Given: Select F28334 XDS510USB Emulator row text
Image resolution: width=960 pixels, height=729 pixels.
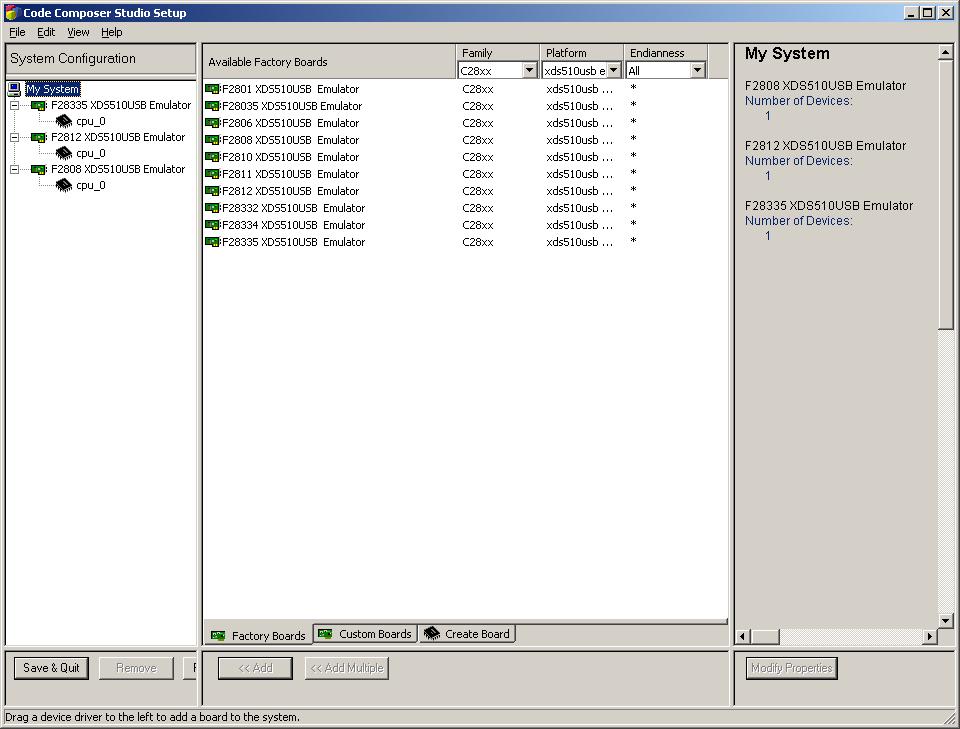Looking at the screenshot, I should [x=293, y=225].
